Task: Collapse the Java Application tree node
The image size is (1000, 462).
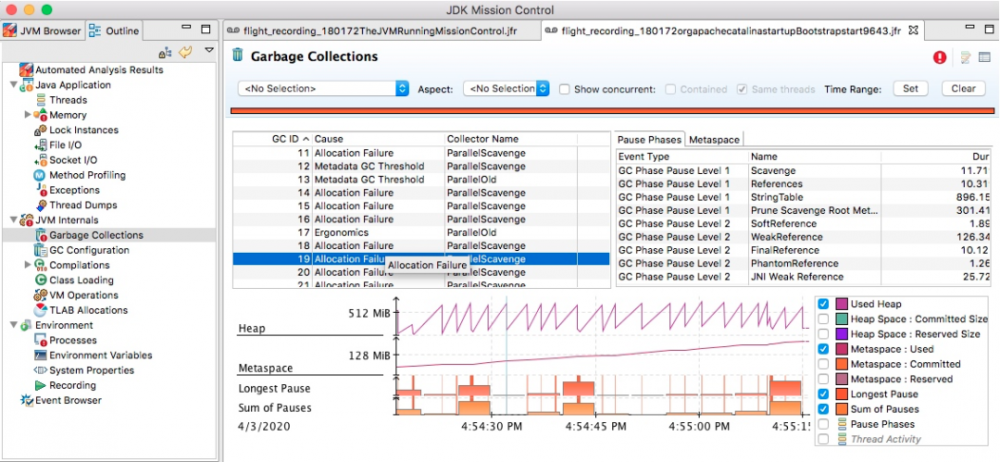Action: click(14, 85)
